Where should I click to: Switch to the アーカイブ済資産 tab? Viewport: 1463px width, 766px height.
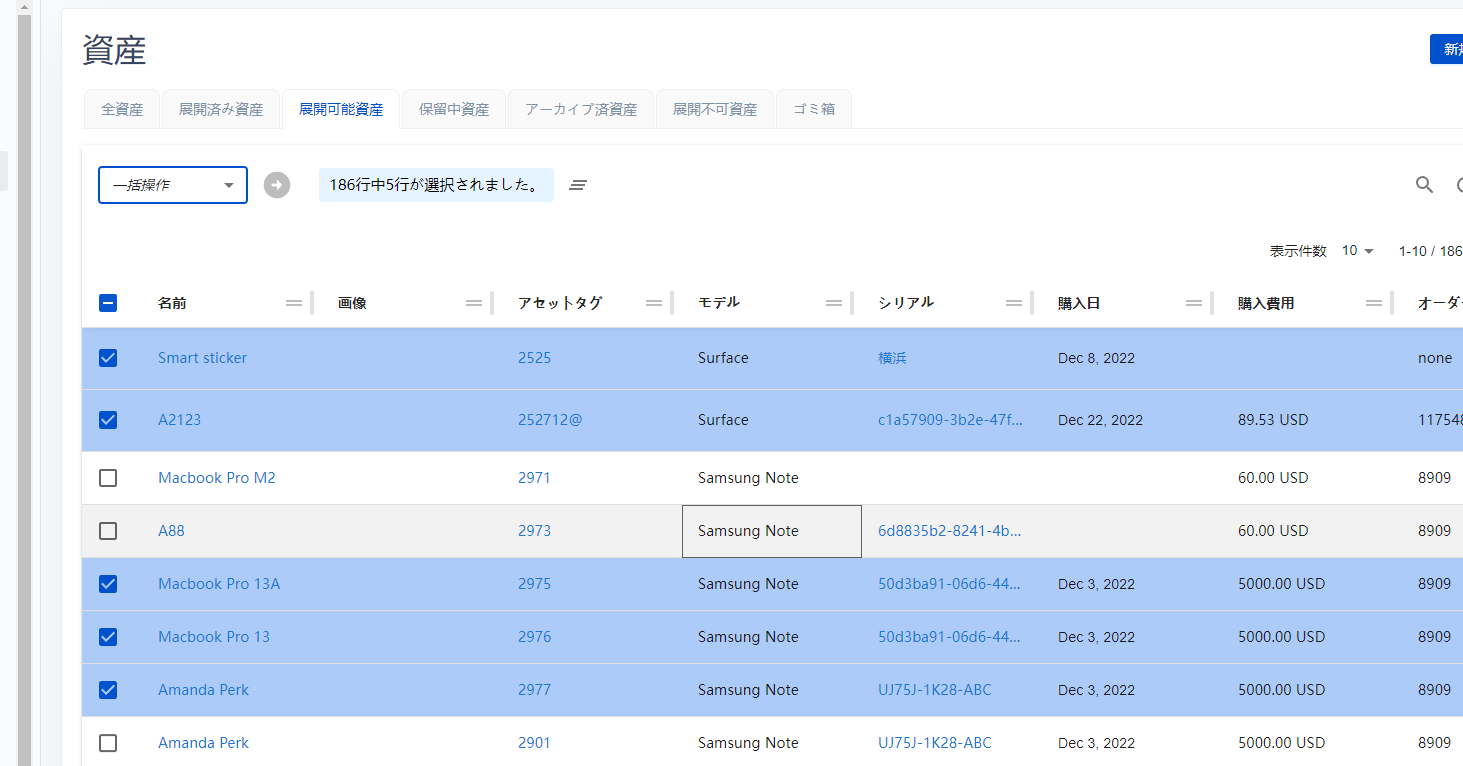pyautogui.click(x=581, y=110)
